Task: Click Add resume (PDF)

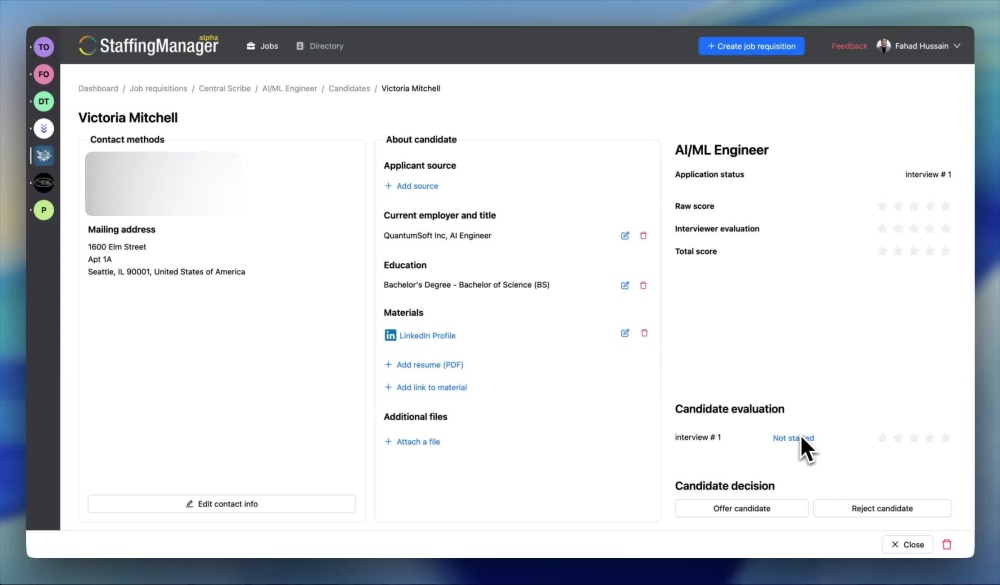Action: coord(424,365)
